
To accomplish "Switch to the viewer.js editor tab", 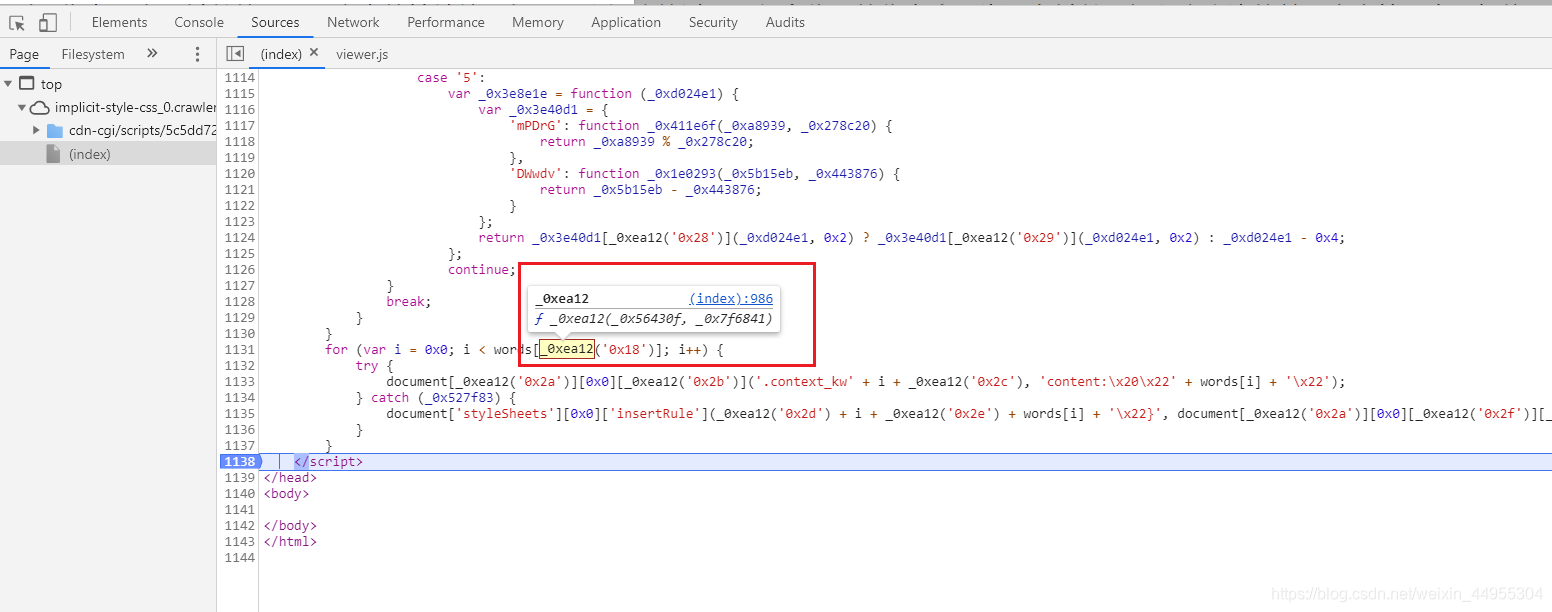I will 362,54.
